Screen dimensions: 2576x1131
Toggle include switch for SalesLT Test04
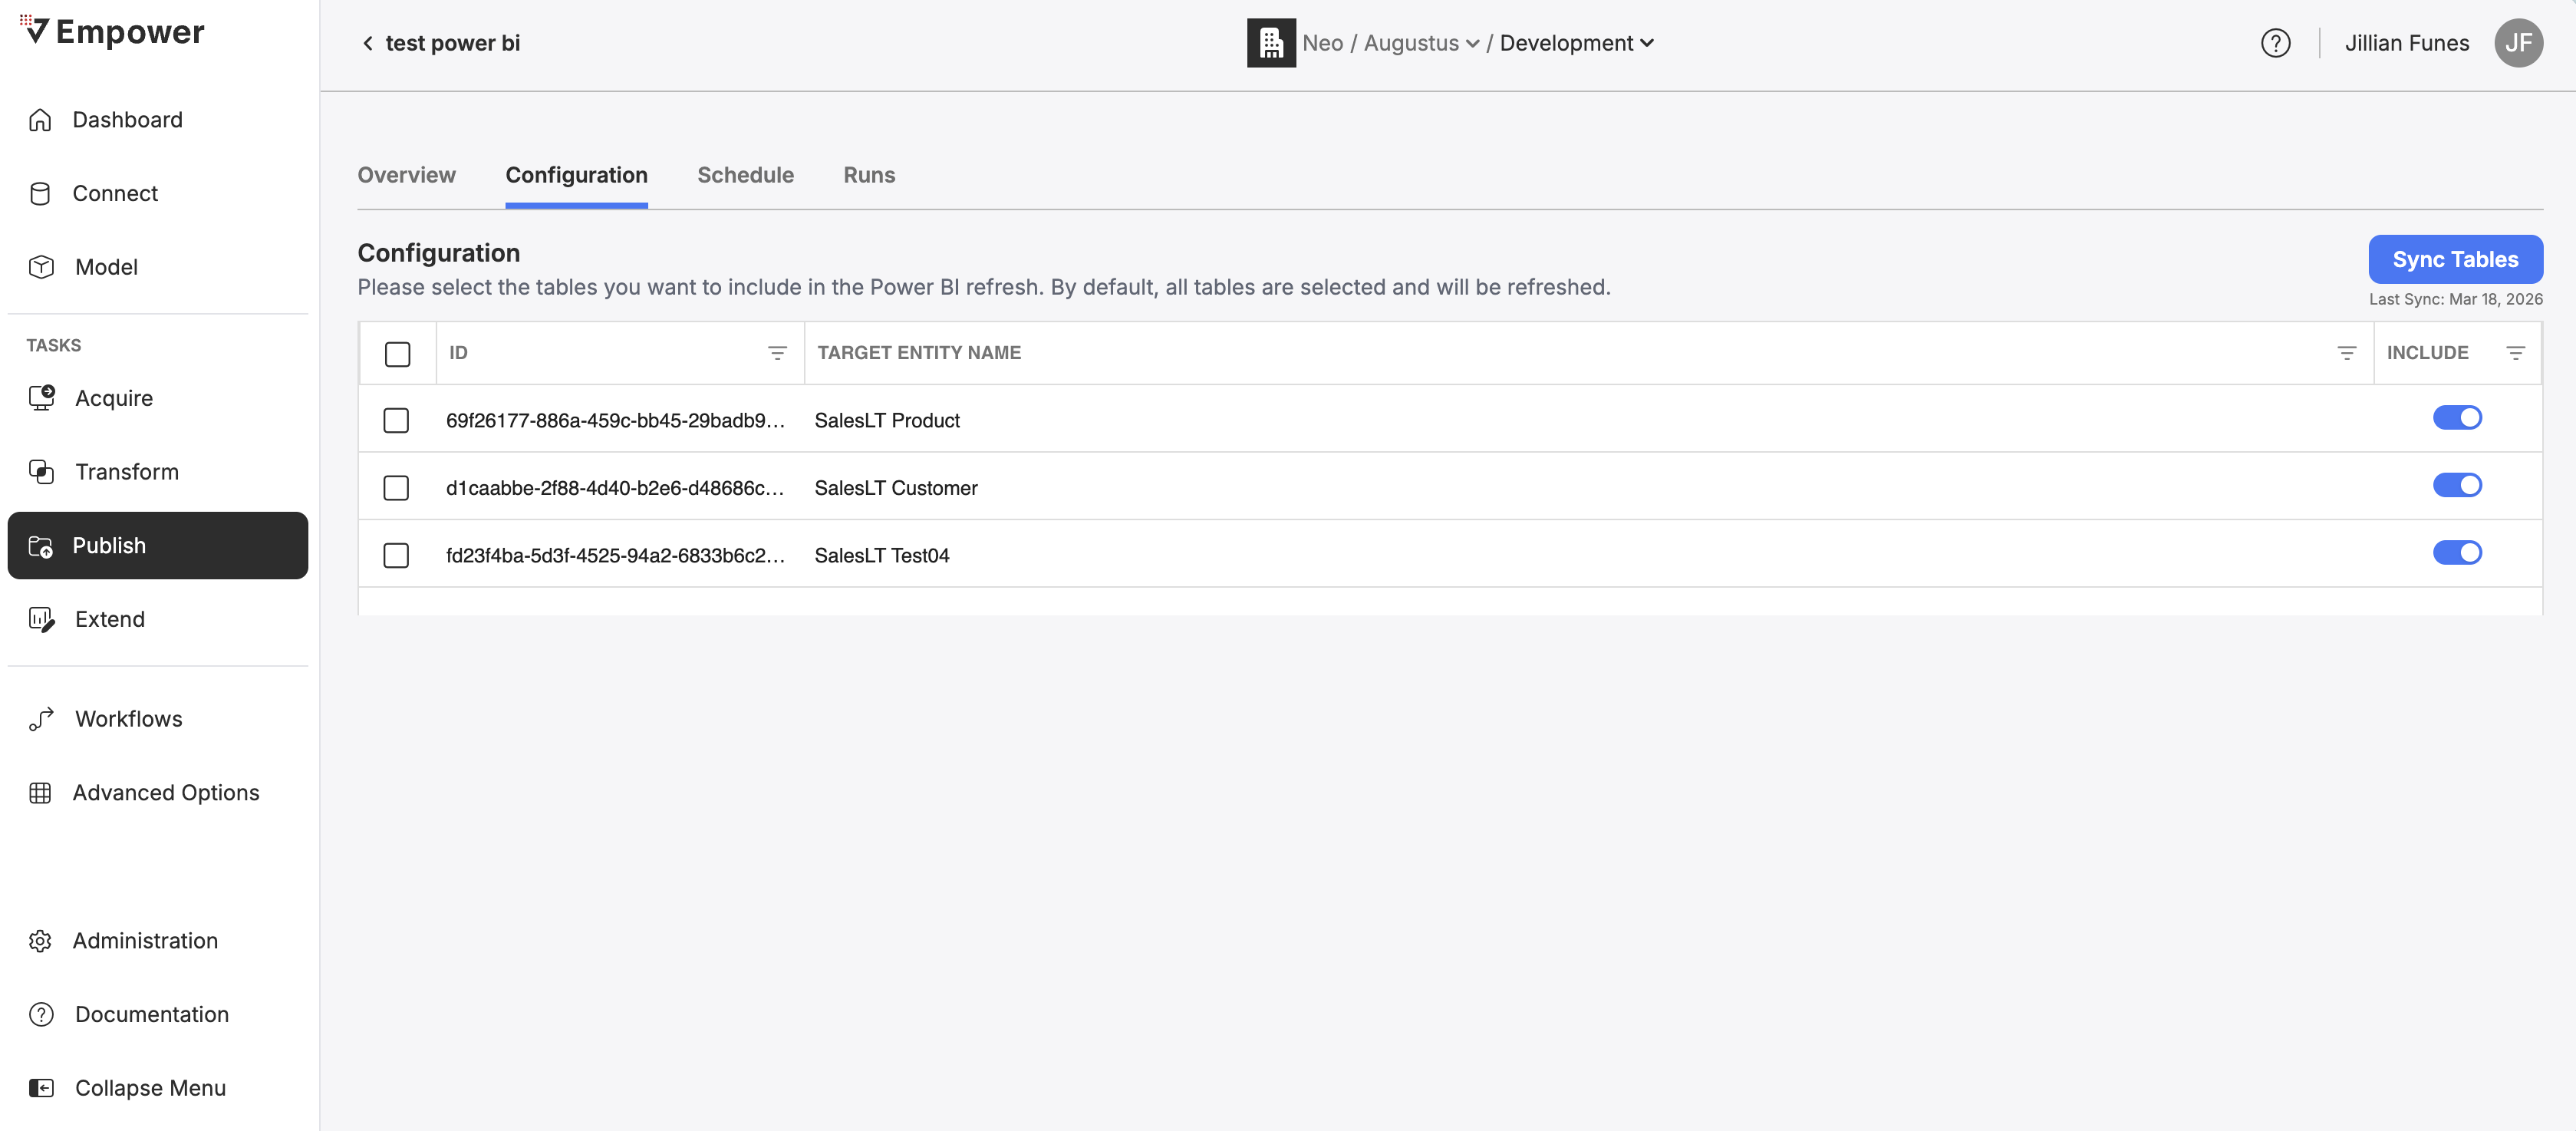2457,553
